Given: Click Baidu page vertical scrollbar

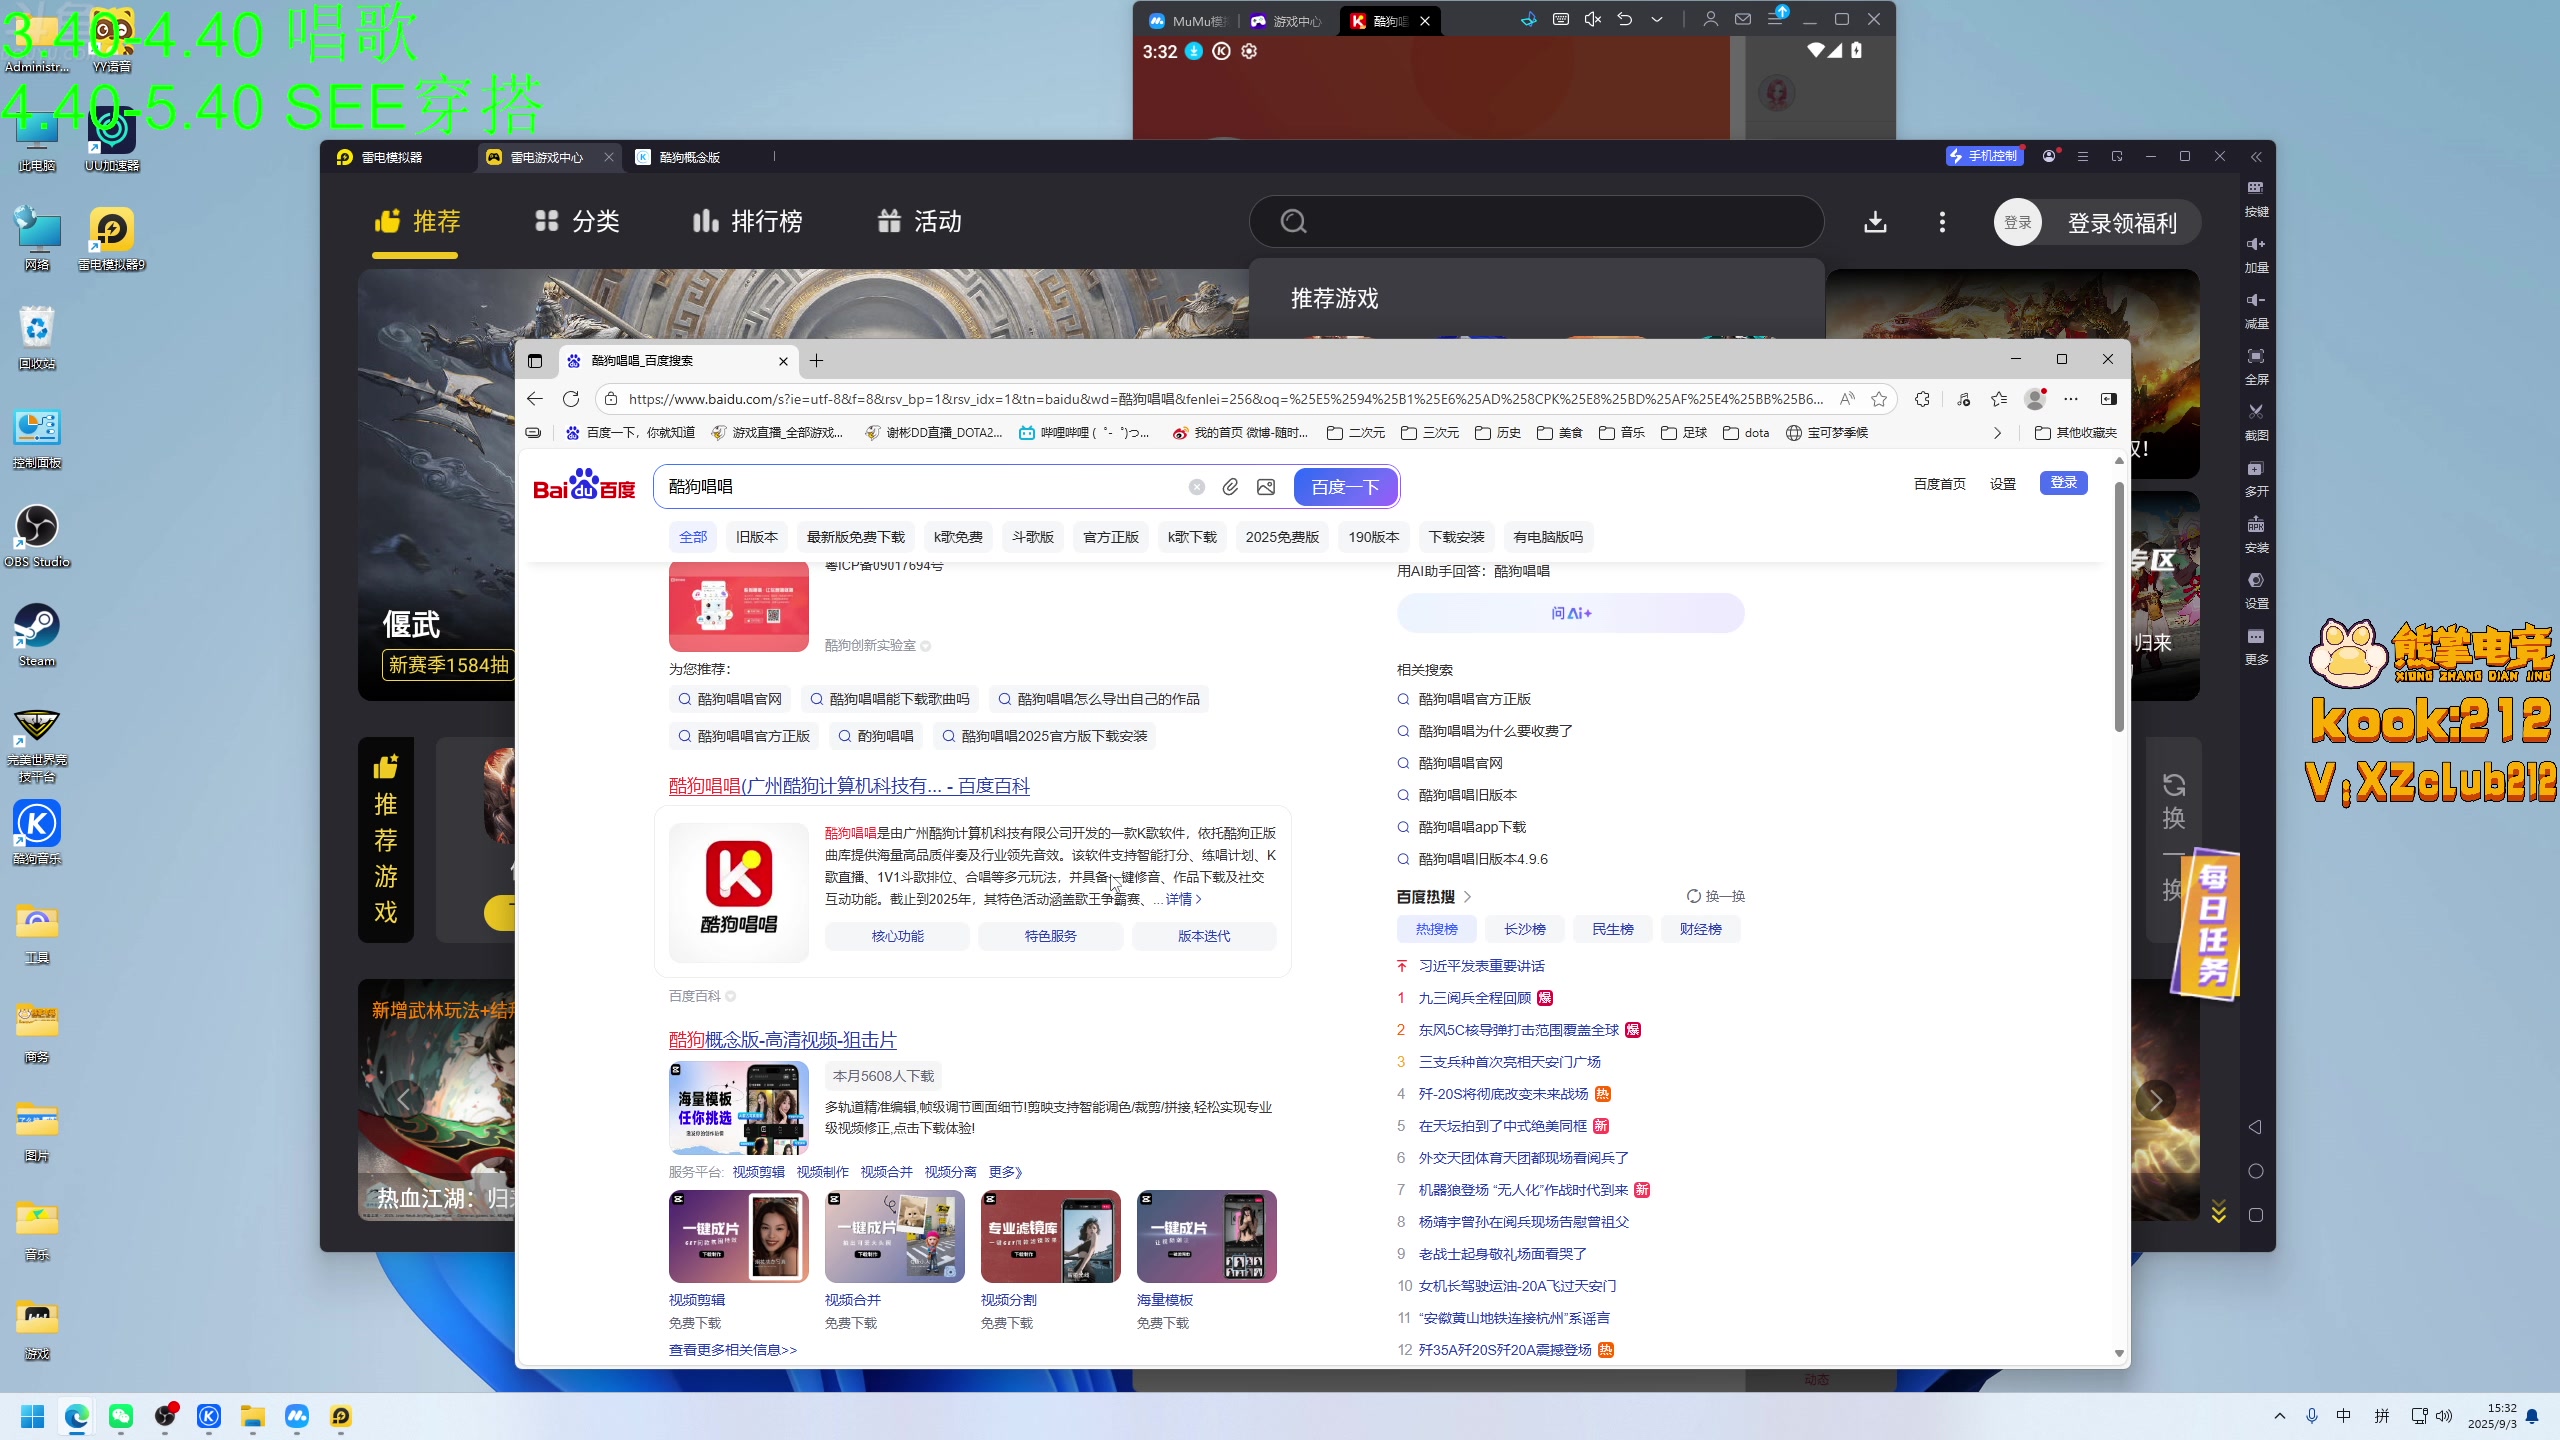Looking at the screenshot, I should pos(2119,605).
